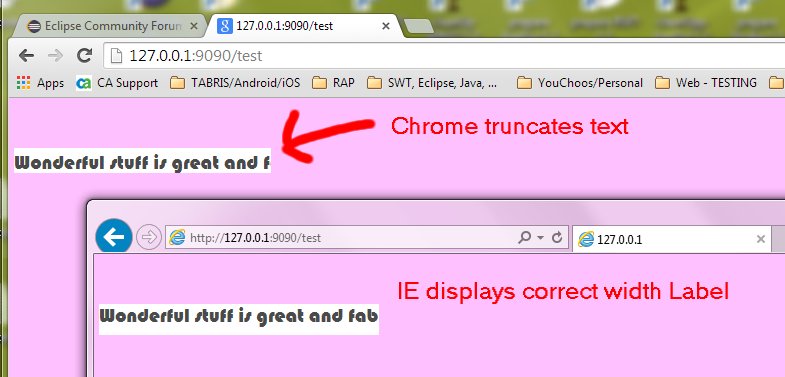Click IE's greyed forward arrow button
The height and width of the screenshot is (377, 785).
pyautogui.click(x=149, y=237)
